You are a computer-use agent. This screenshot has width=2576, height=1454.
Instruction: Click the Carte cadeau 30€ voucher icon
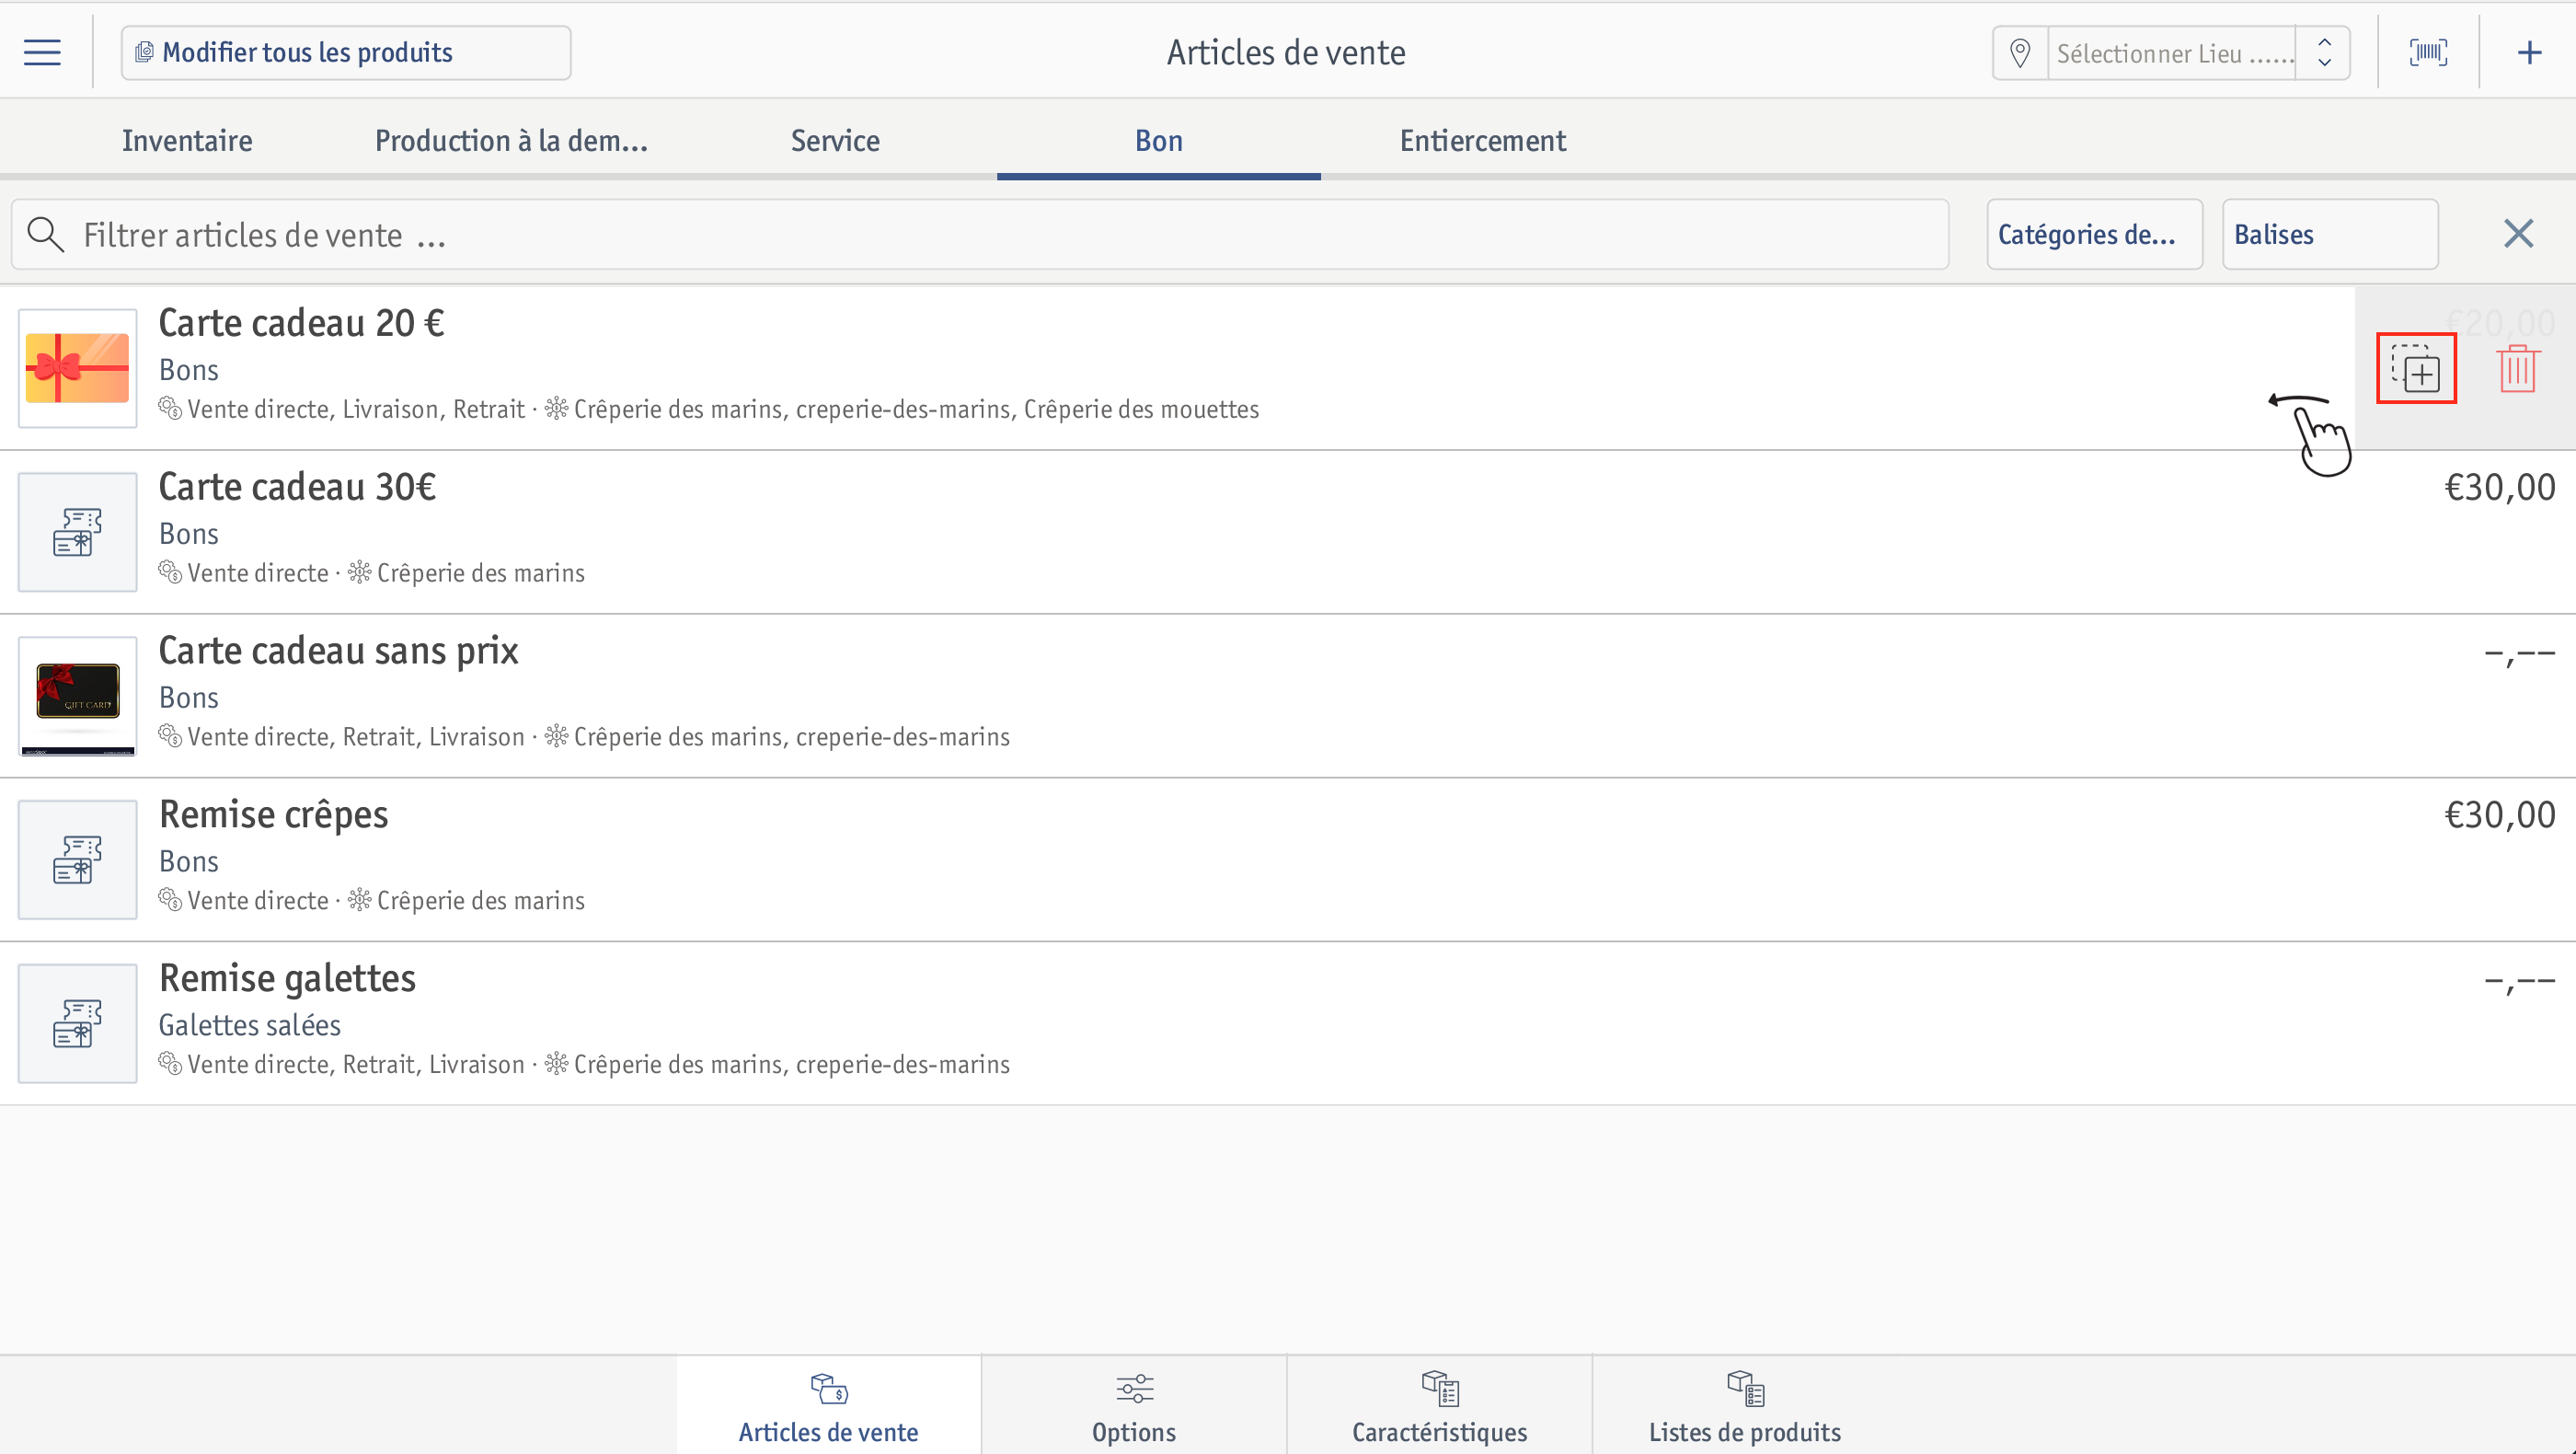click(x=77, y=532)
